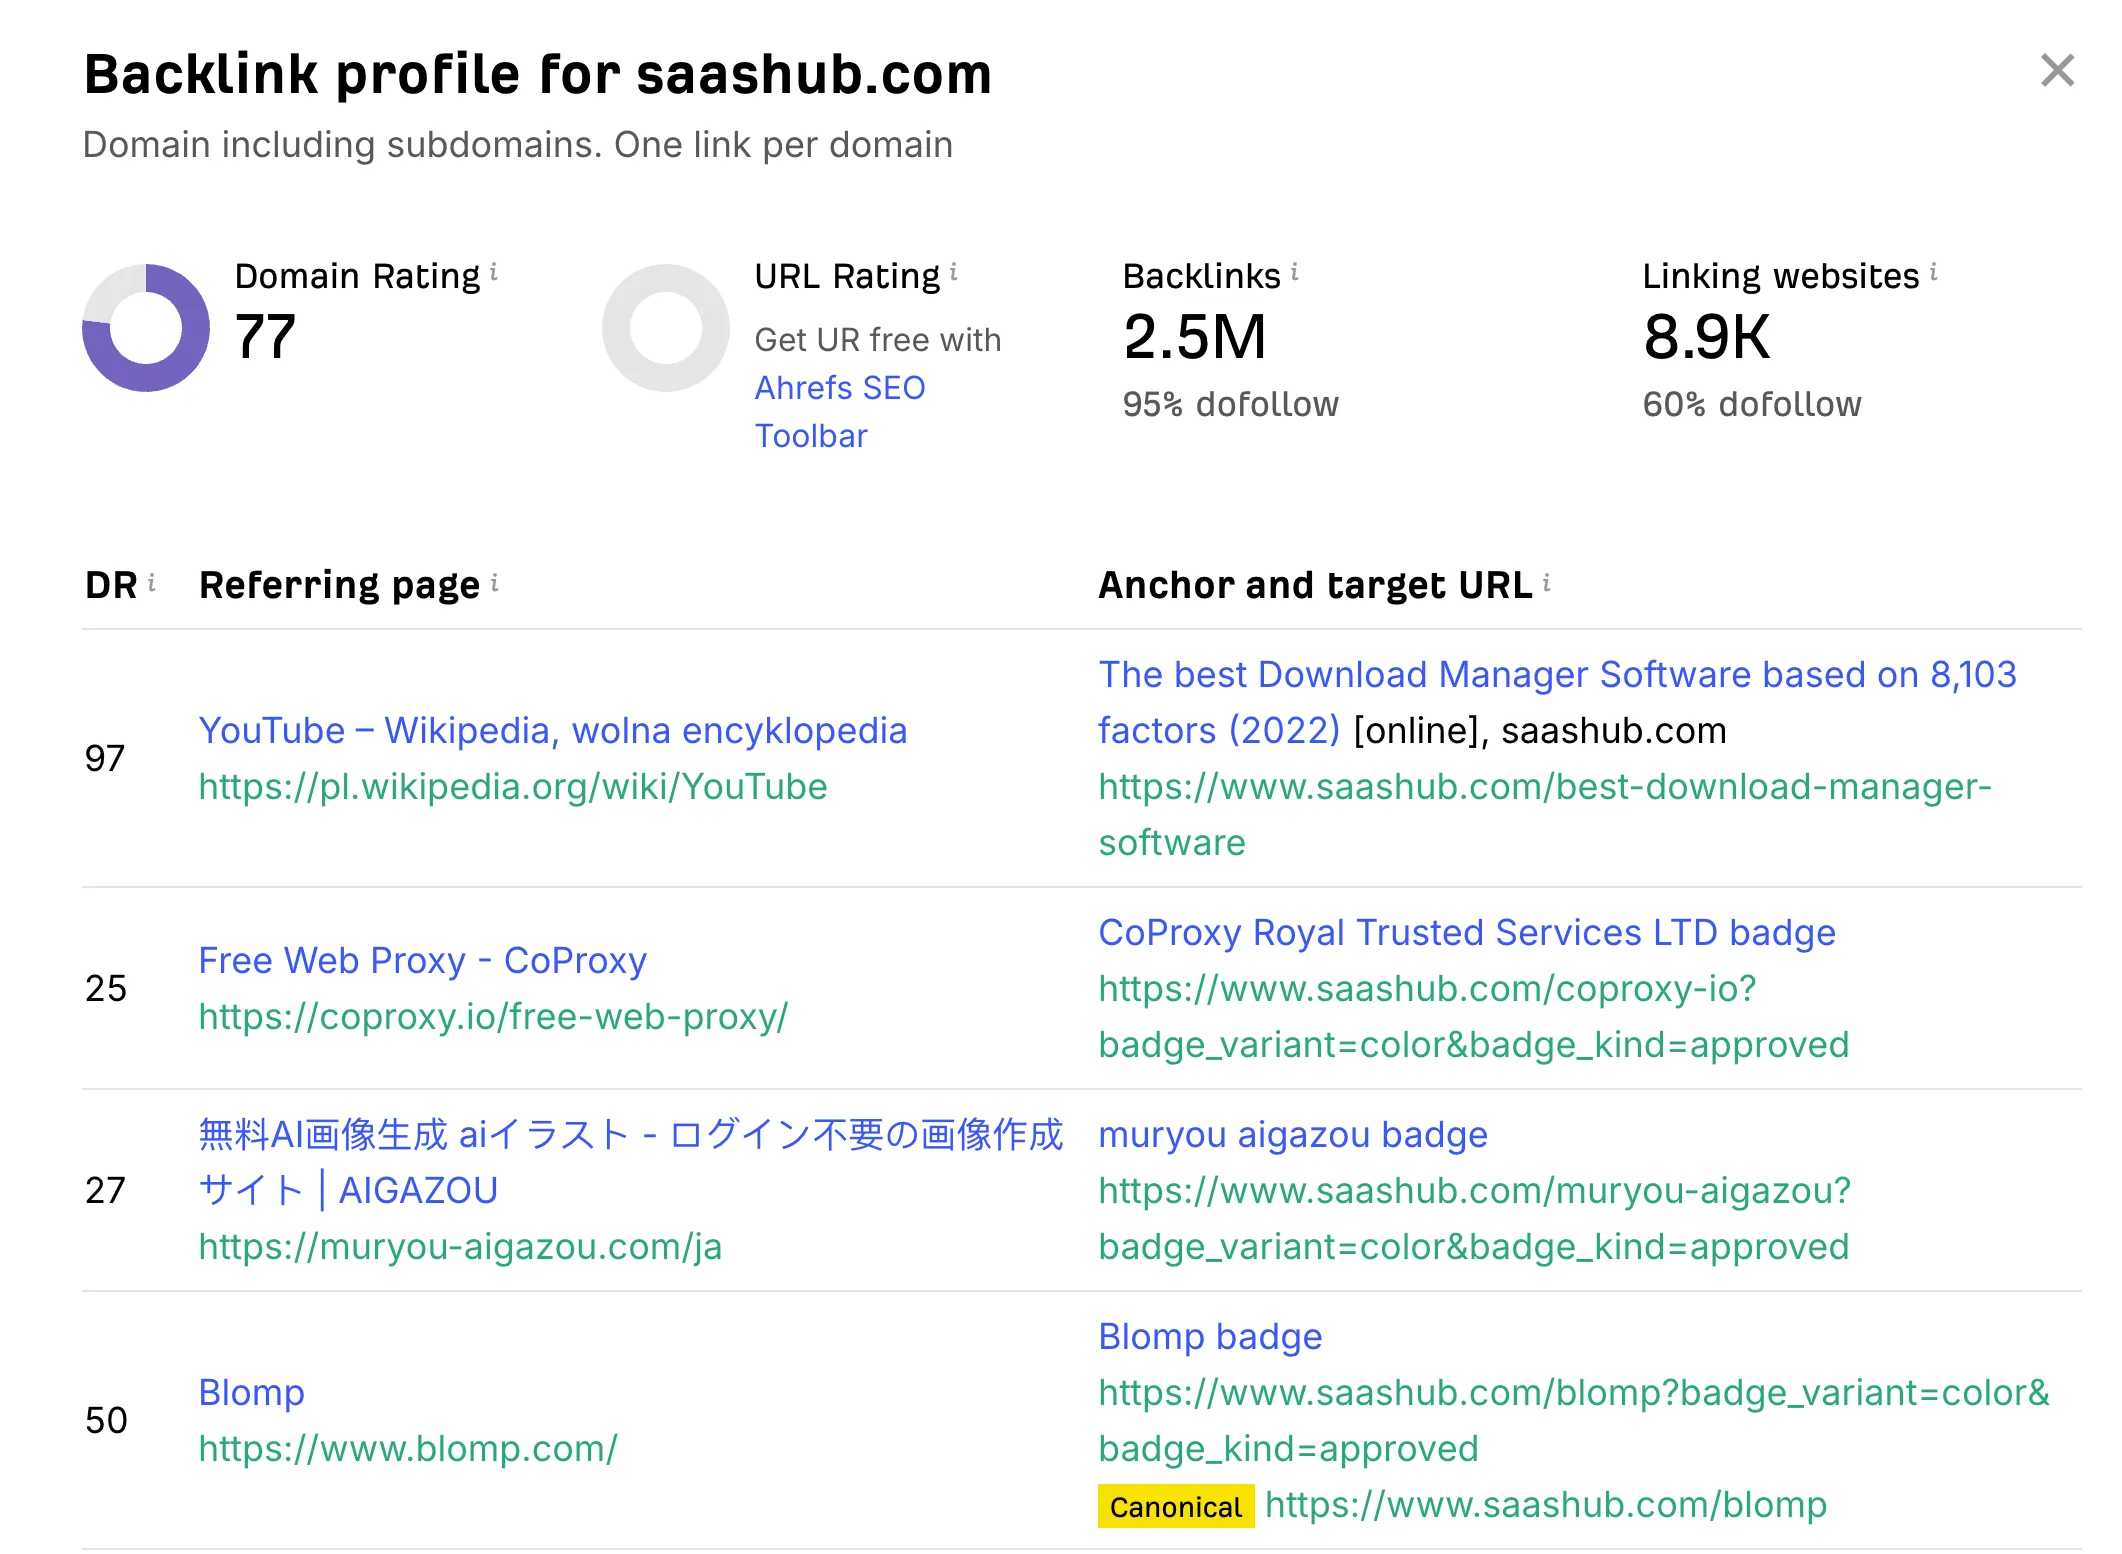2122x1554 pixels.
Task: Open the Blomp referring page title
Action: pyautogui.click(x=251, y=1393)
